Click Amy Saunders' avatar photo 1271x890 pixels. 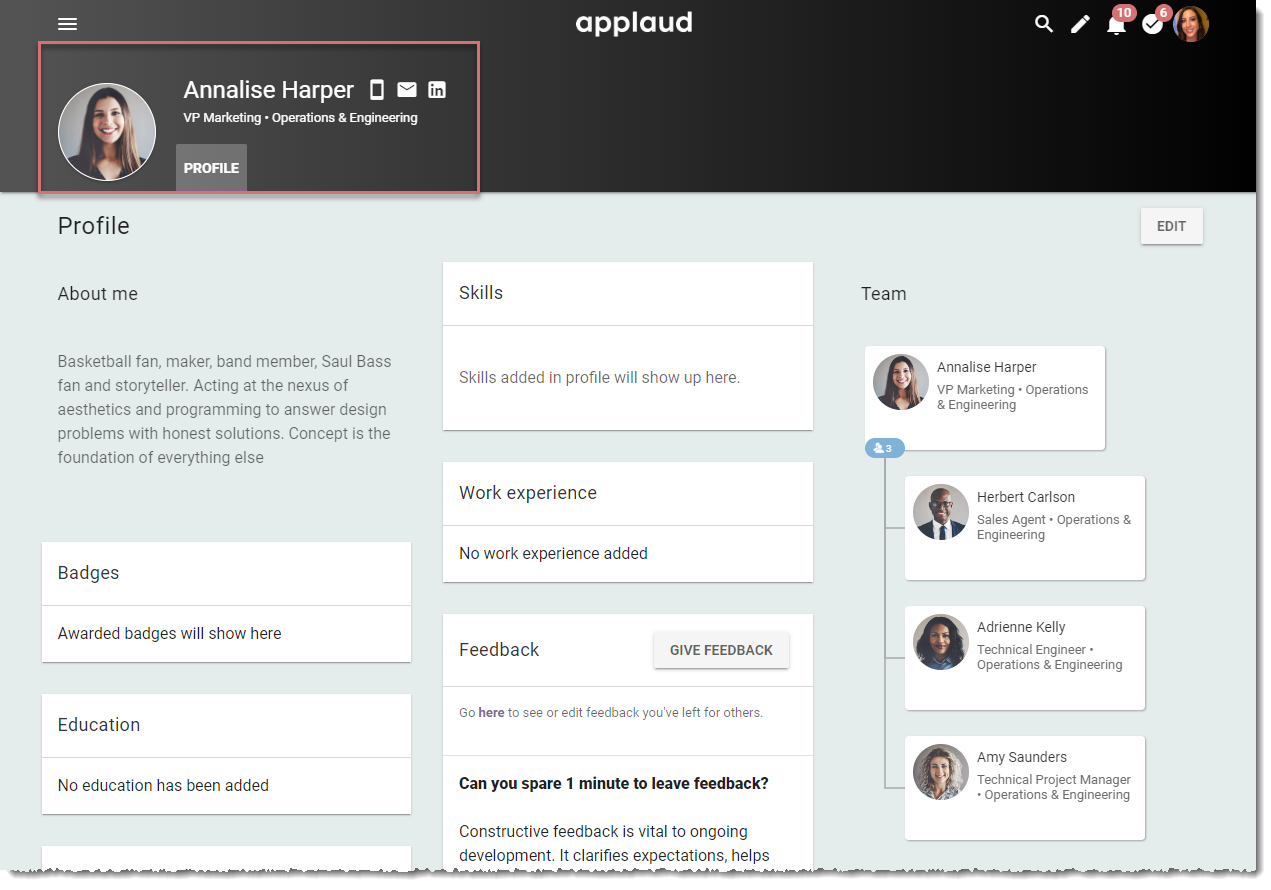coord(941,772)
